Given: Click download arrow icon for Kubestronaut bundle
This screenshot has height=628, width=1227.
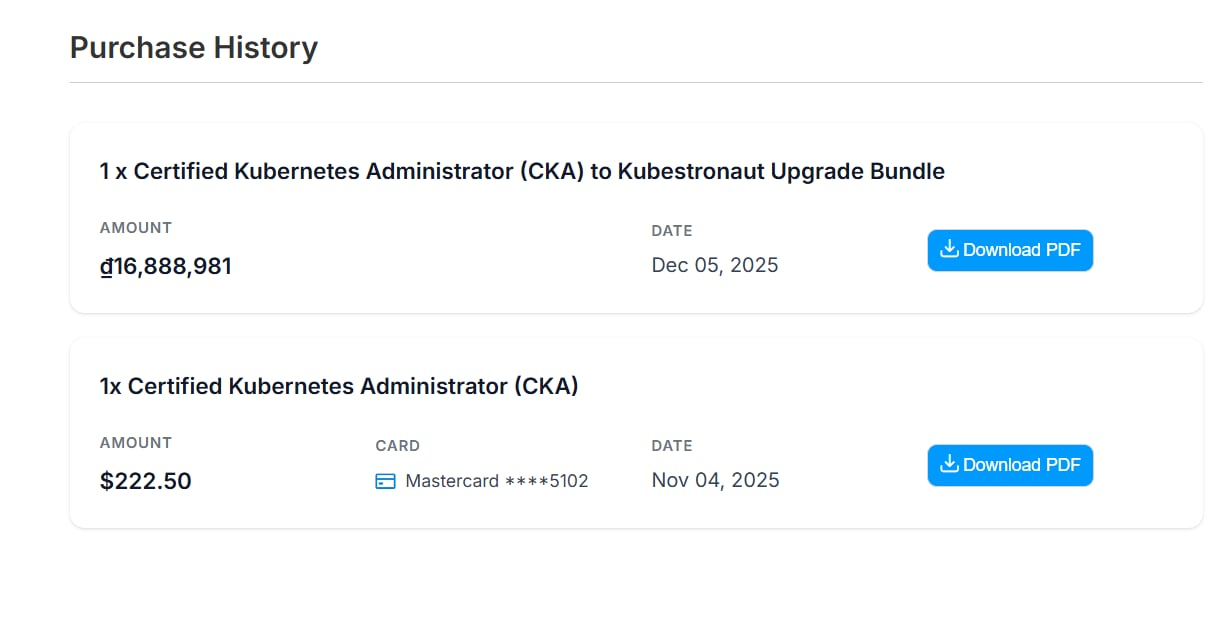Looking at the screenshot, I should coord(949,250).
